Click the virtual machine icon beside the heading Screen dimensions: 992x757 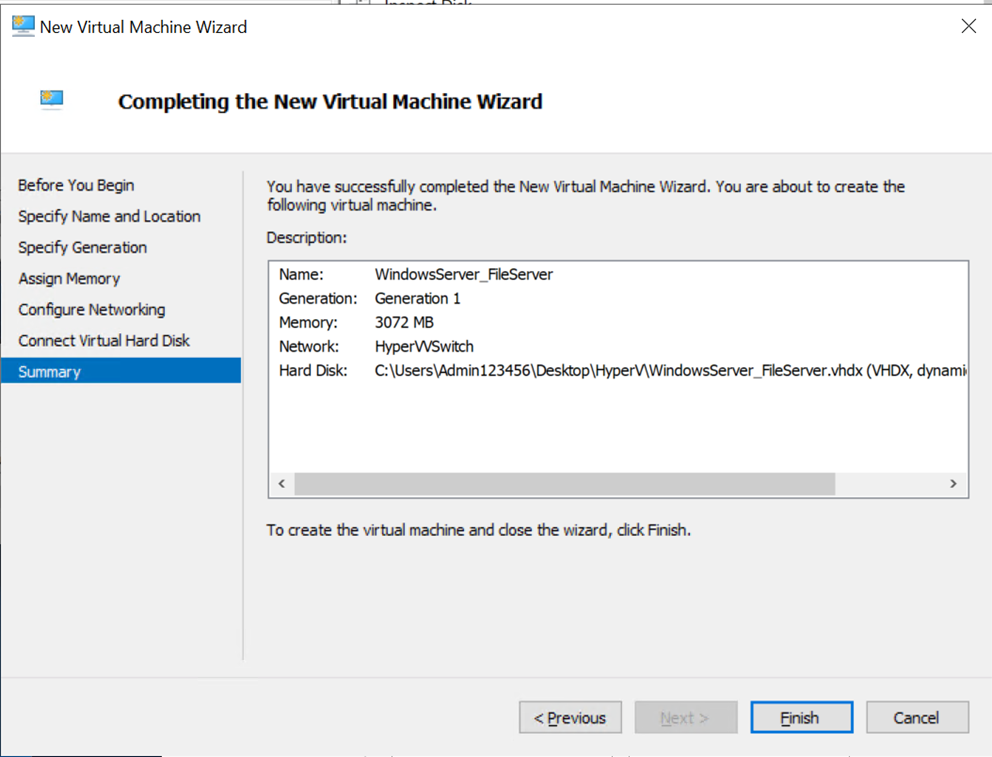[x=52, y=99]
